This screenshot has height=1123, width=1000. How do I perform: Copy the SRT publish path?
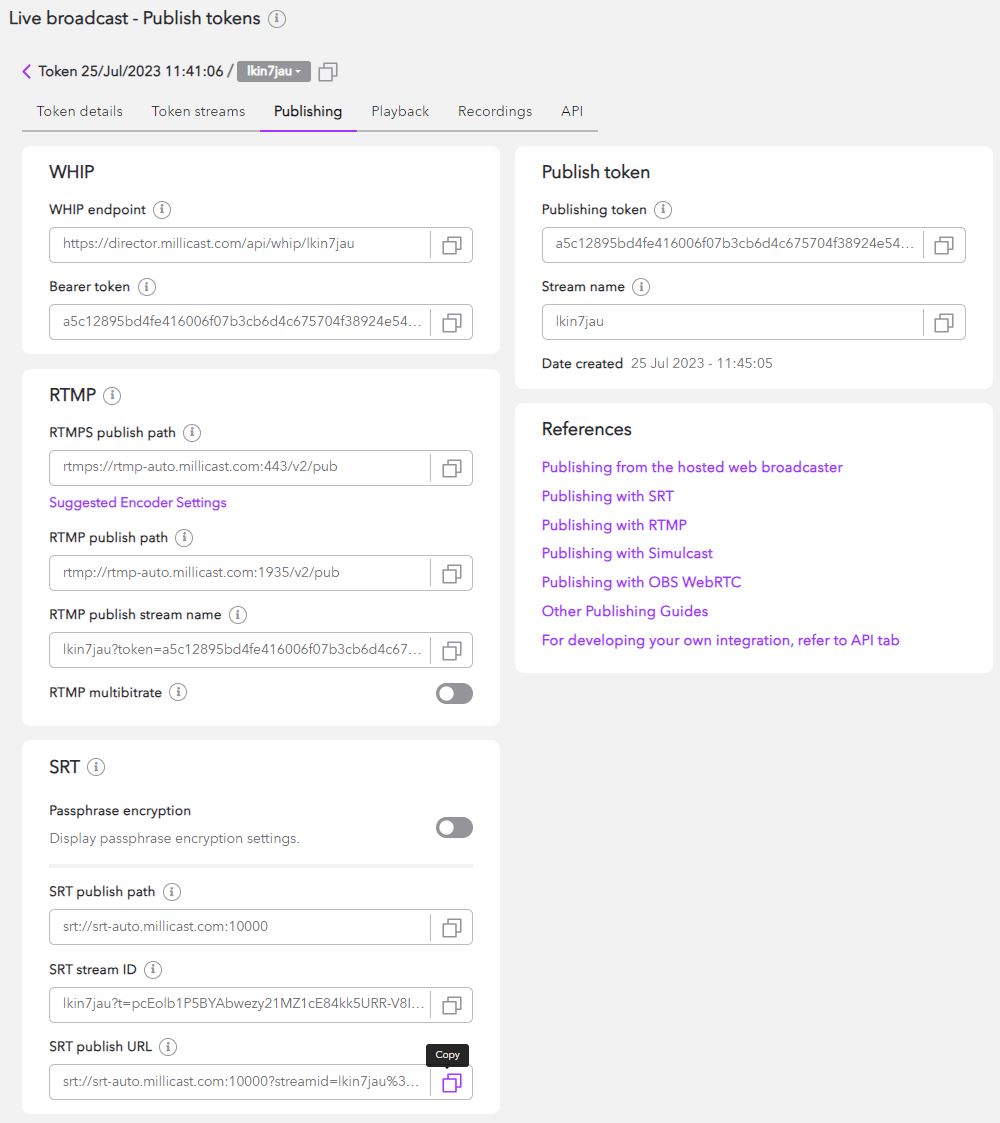(x=451, y=927)
